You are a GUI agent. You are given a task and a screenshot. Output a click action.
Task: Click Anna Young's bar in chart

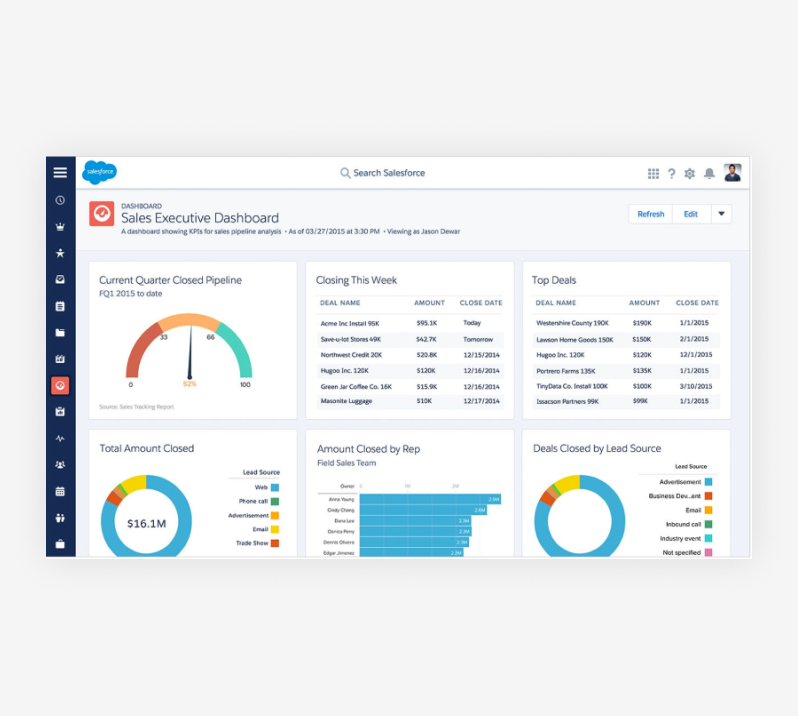coord(430,500)
